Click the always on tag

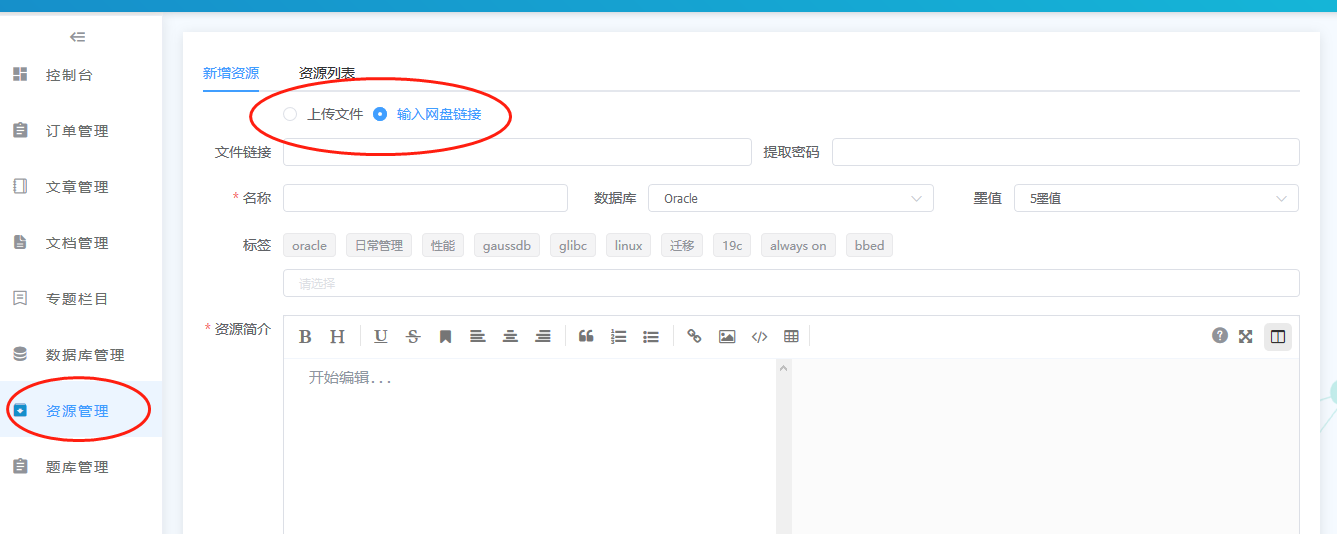(x=798, y=245)
